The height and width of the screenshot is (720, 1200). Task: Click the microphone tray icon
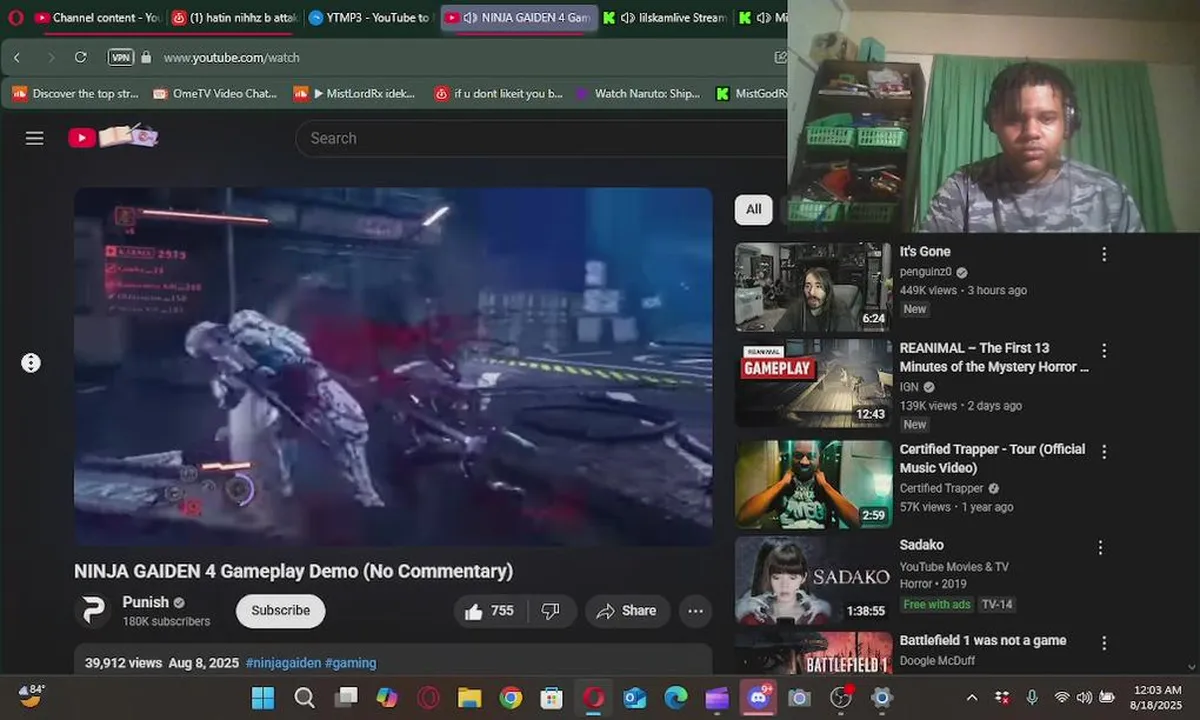pyautogui.click(x=1032, y=697)
